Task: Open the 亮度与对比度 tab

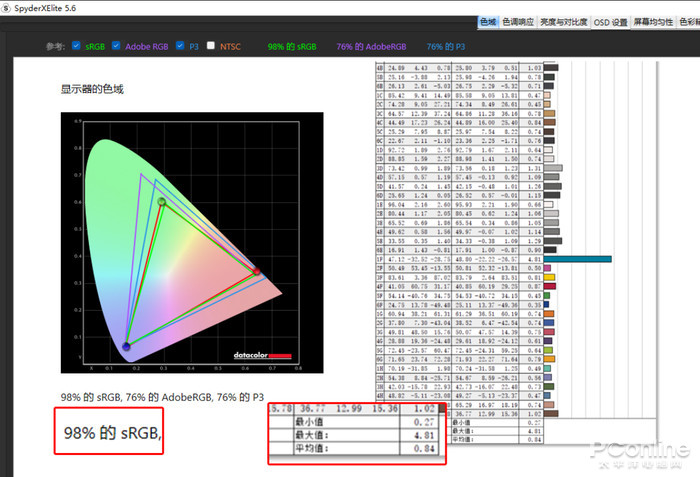Action: point(564,22)
